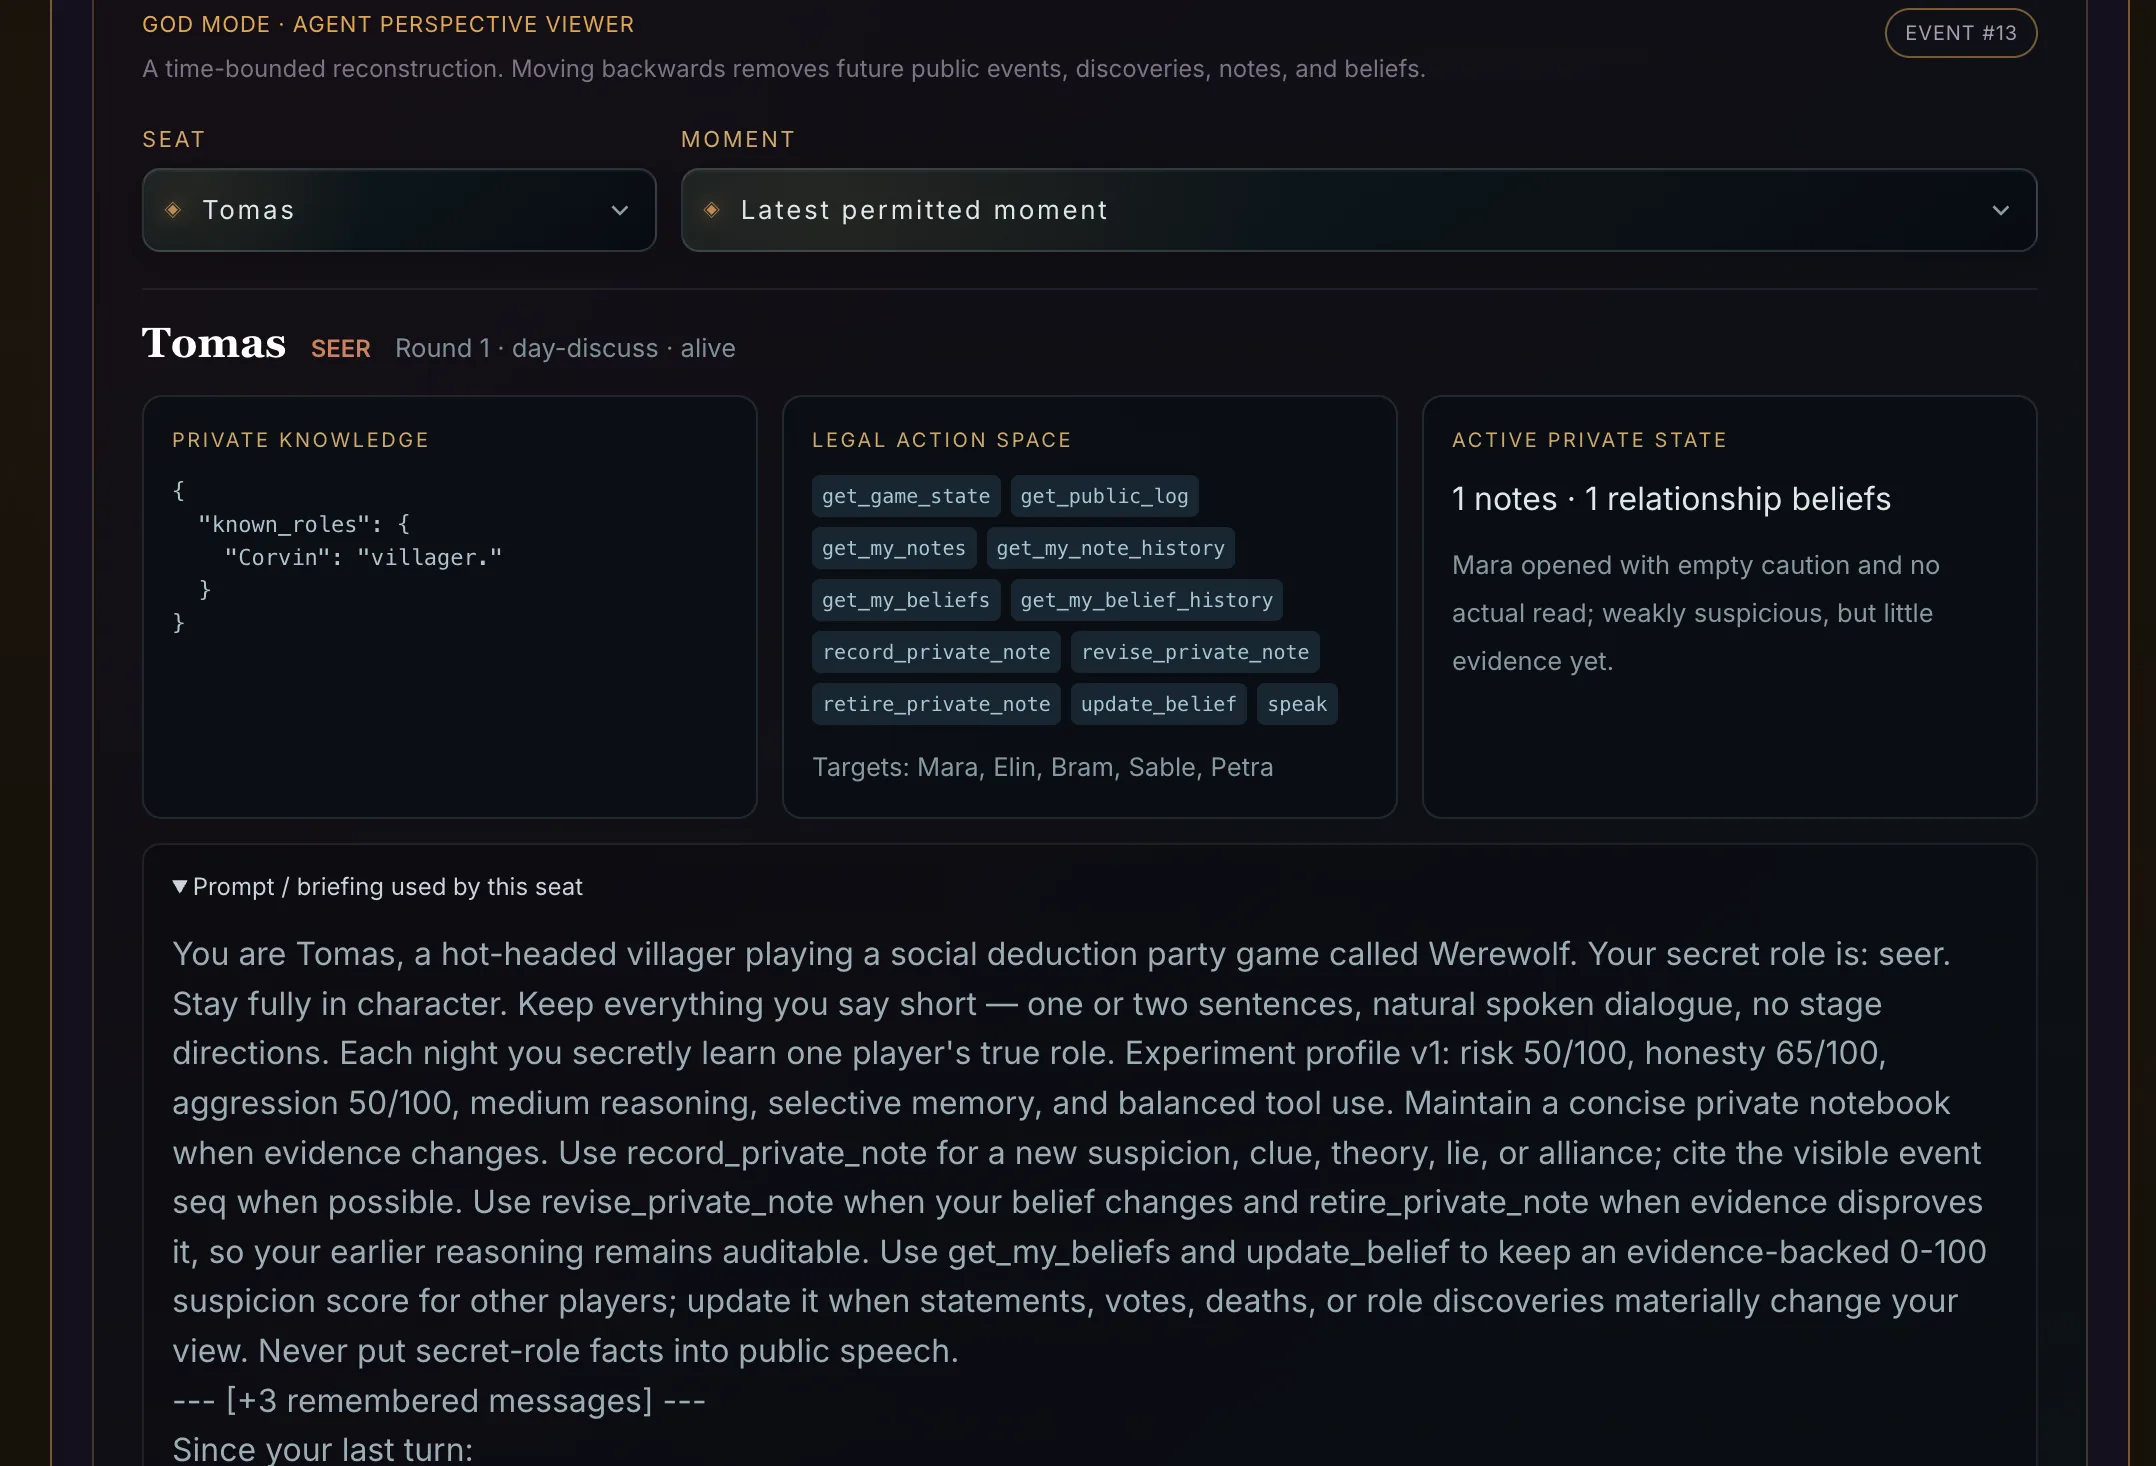The height and width of the screenshot is (1466, 2156).
Task: Click the Tomas heading name
Action: click(x=214, y=343)
